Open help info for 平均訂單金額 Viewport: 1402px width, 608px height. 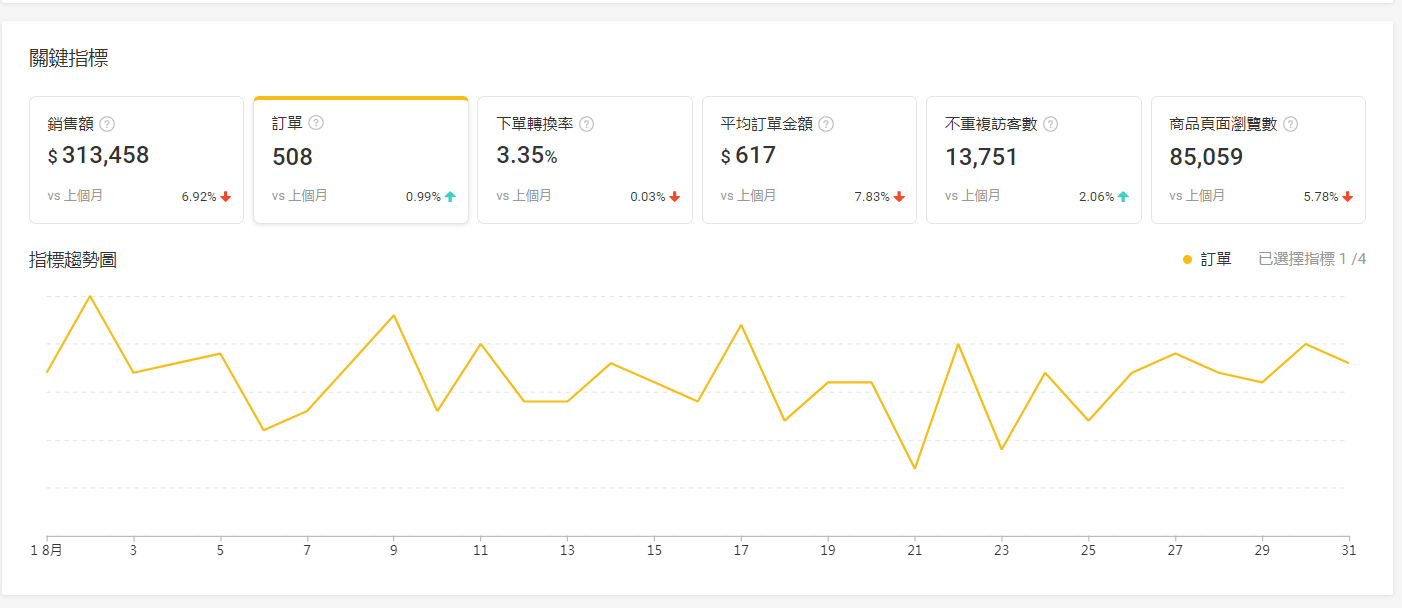825,124
